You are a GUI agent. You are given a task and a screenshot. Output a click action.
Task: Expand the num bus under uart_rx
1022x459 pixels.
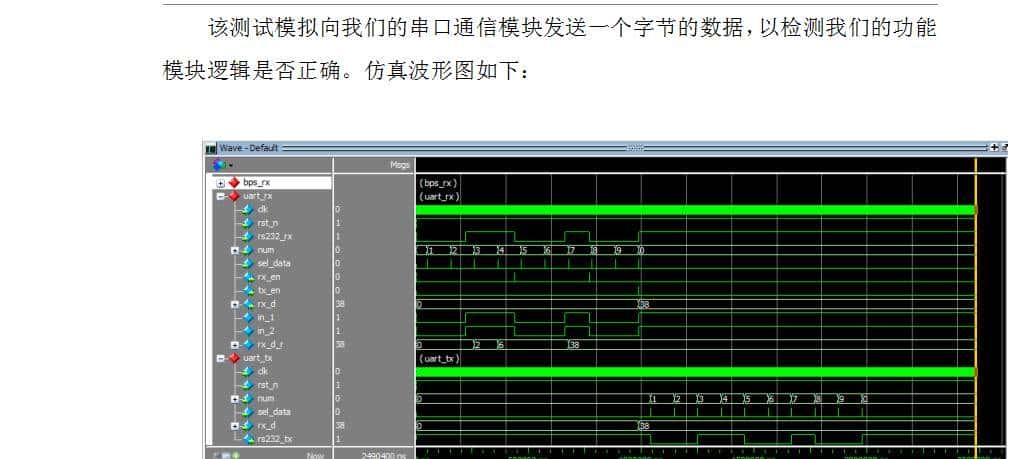point(235,250)
